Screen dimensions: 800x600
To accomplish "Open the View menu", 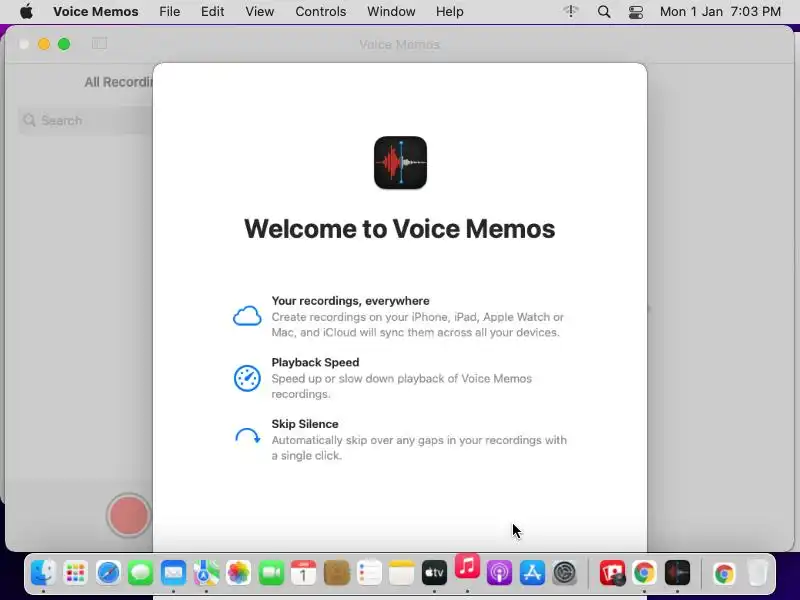I will [259, 11].
